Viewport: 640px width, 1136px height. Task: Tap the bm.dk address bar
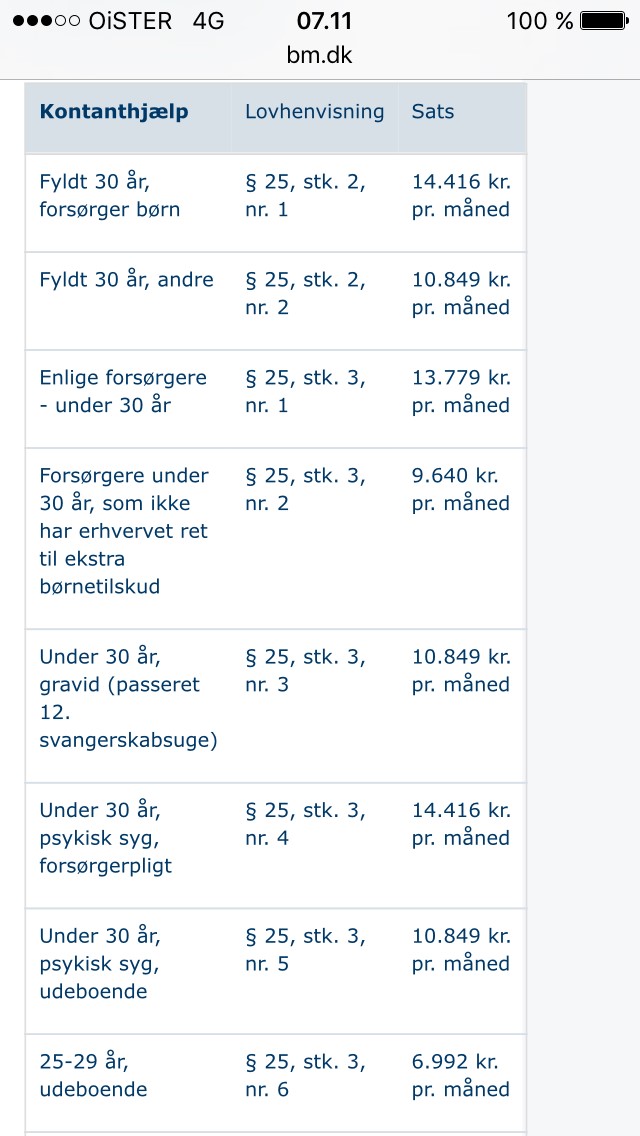(x=320, y=55)
